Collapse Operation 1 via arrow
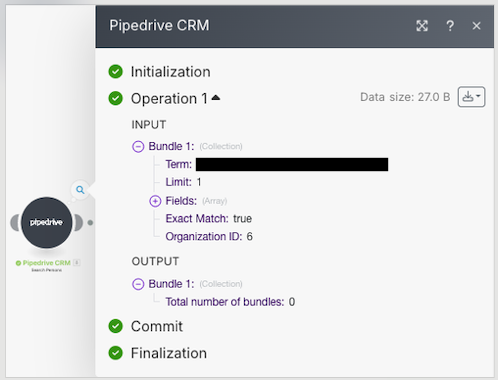Viewport: 498px width, 380px height. (216, 97)
